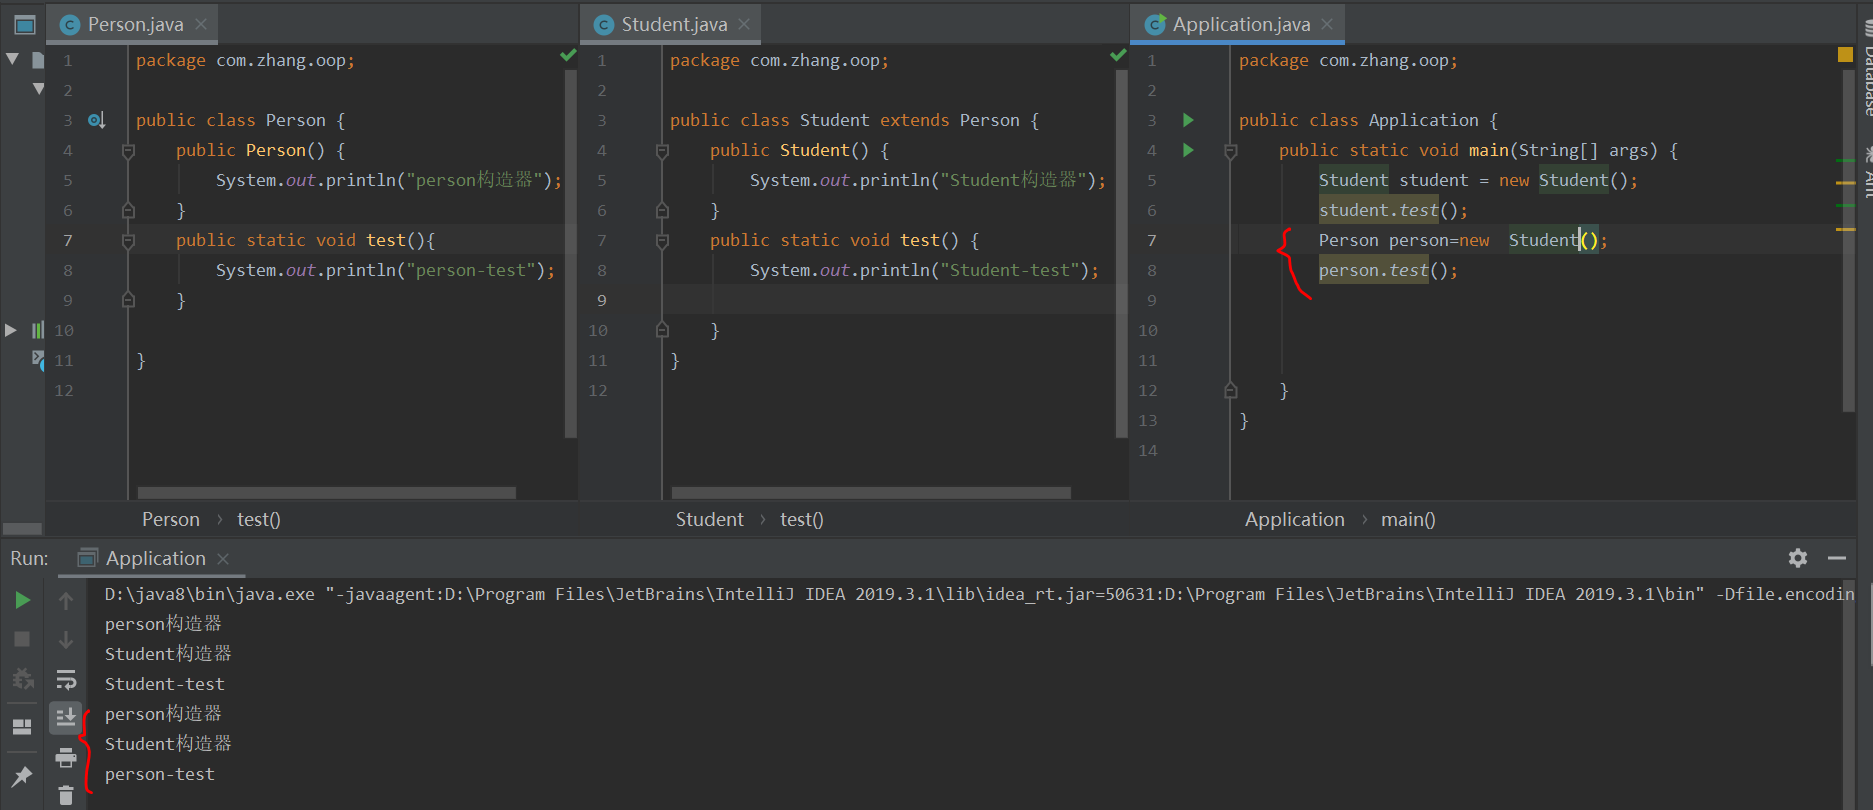1873x810 pixels.
Task: Click the Student breadcrumb in Student.java
Action: coord(709,519)
